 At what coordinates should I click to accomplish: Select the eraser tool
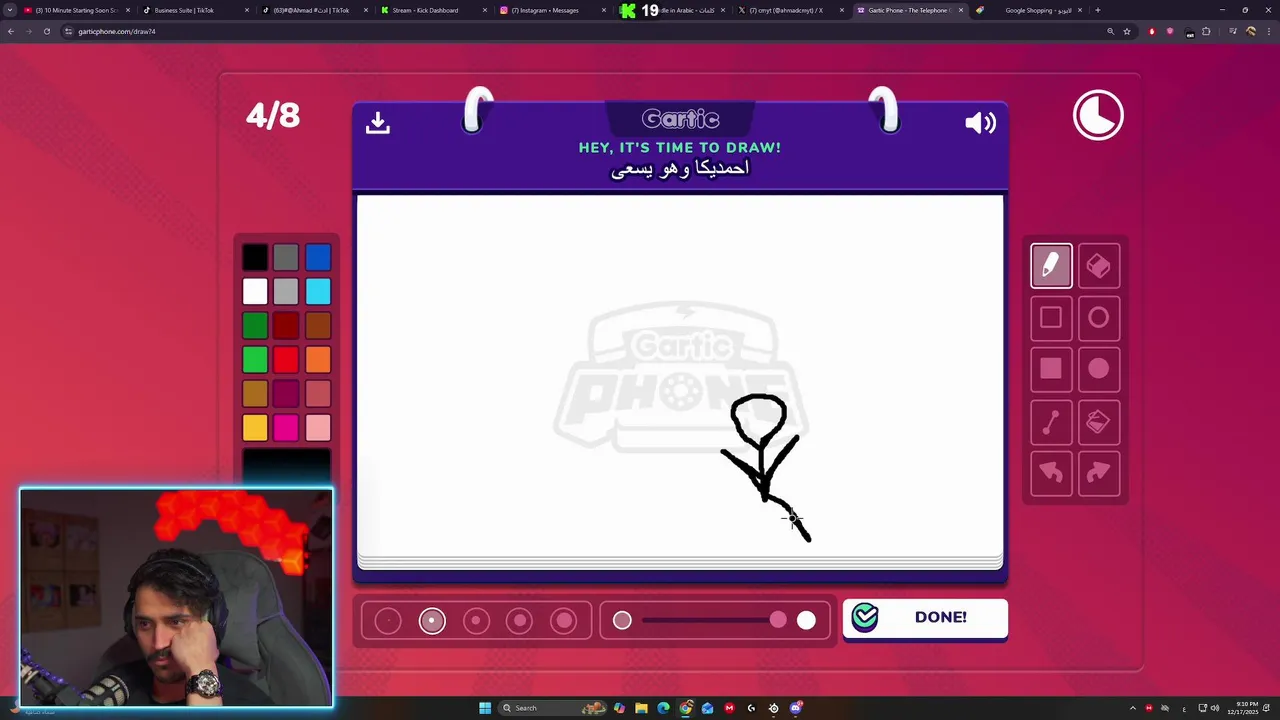tap(1098, 266)
